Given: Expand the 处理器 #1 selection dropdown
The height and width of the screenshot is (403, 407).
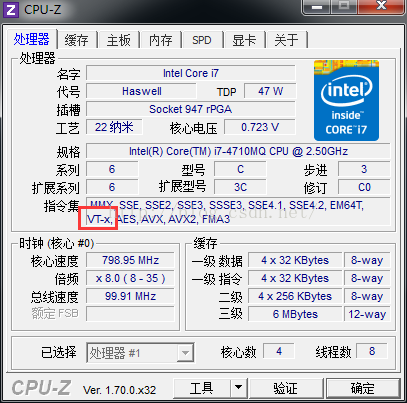Looking at the screenshot, I should (185, 352).
